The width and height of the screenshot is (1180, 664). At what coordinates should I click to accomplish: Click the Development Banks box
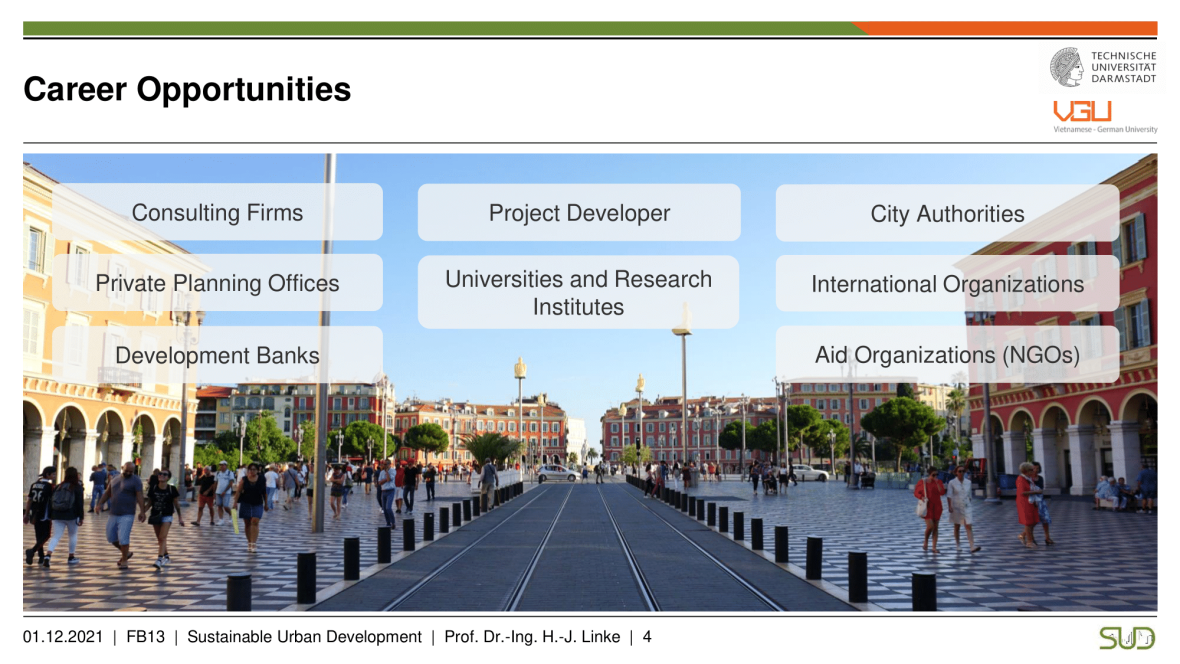(x=217, y=355)
